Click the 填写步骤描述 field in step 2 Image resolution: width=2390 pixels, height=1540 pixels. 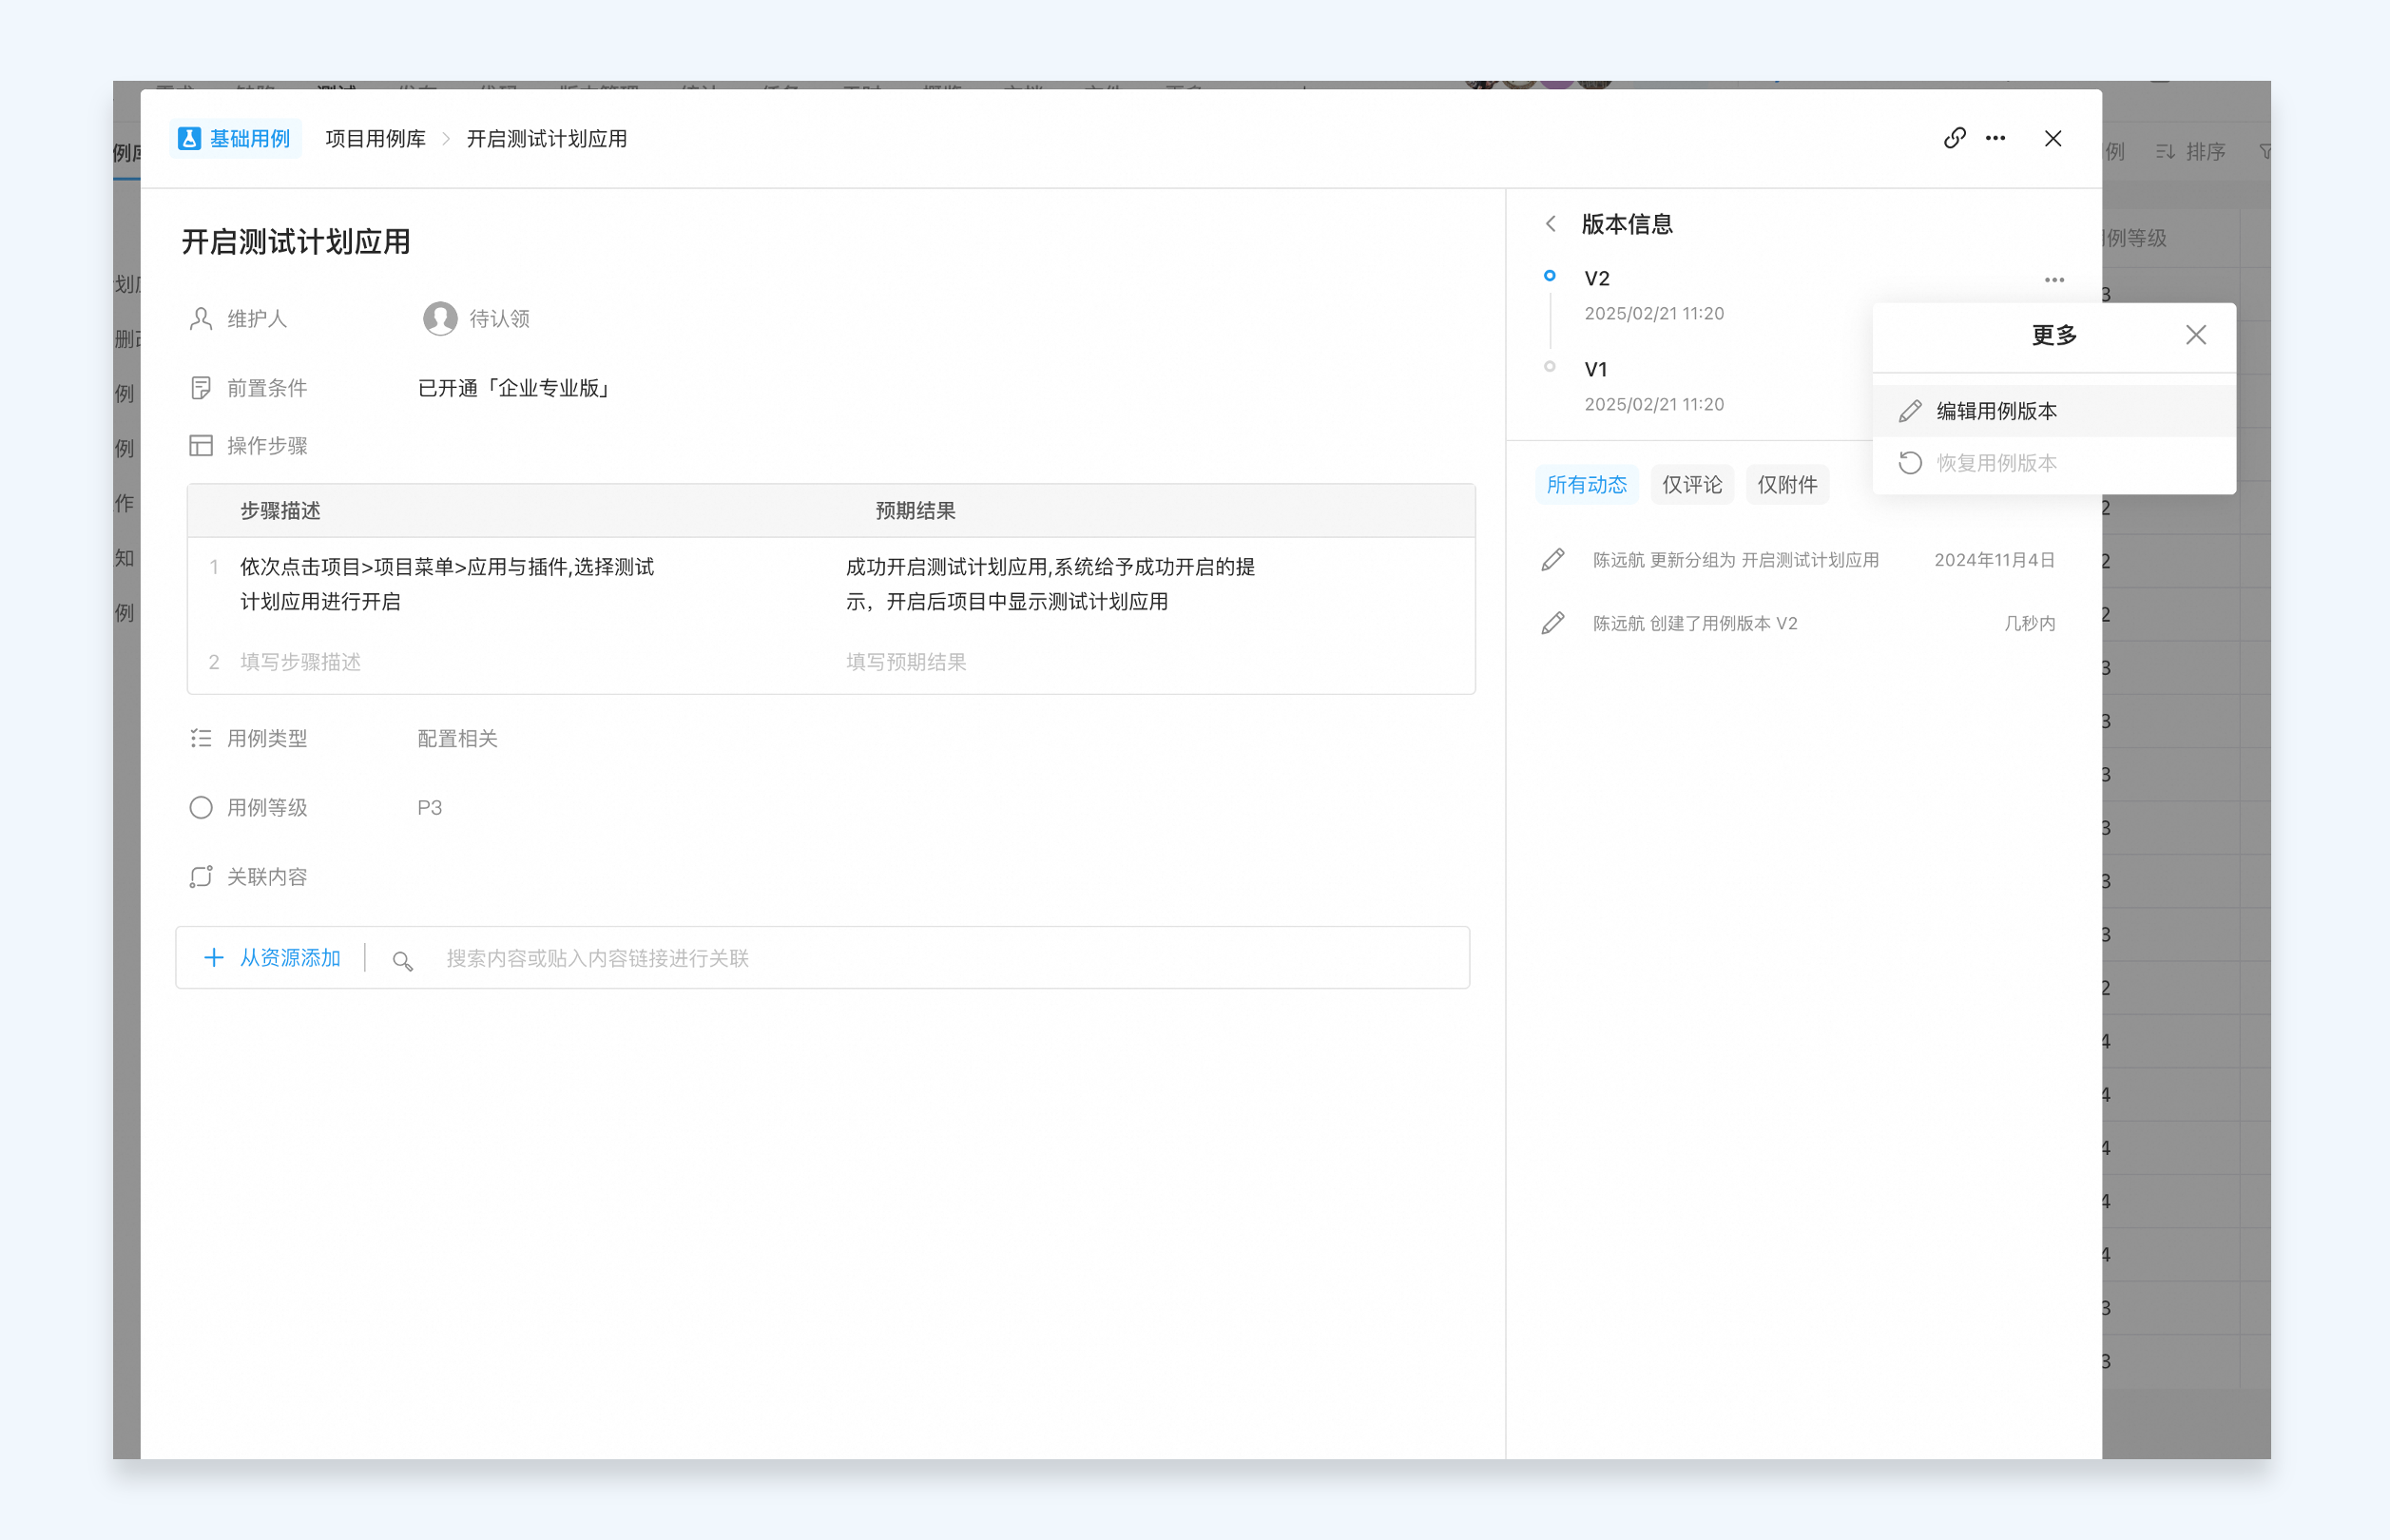300,662
